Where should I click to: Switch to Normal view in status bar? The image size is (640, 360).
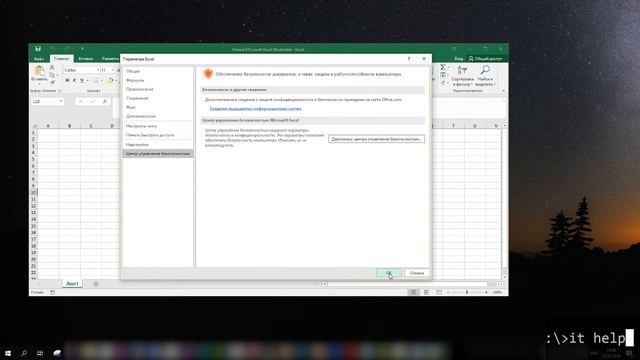click(x=413, y=292)
